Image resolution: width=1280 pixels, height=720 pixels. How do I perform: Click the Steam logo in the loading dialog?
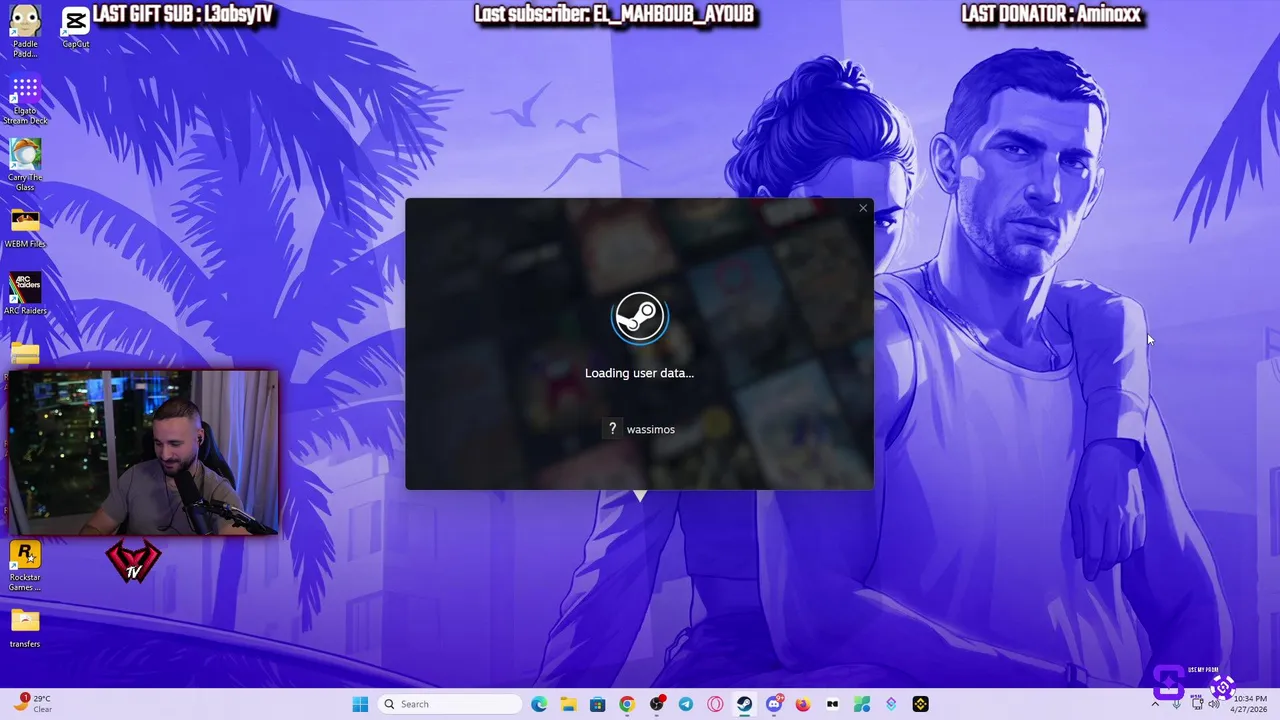click(x=640, y=318)
